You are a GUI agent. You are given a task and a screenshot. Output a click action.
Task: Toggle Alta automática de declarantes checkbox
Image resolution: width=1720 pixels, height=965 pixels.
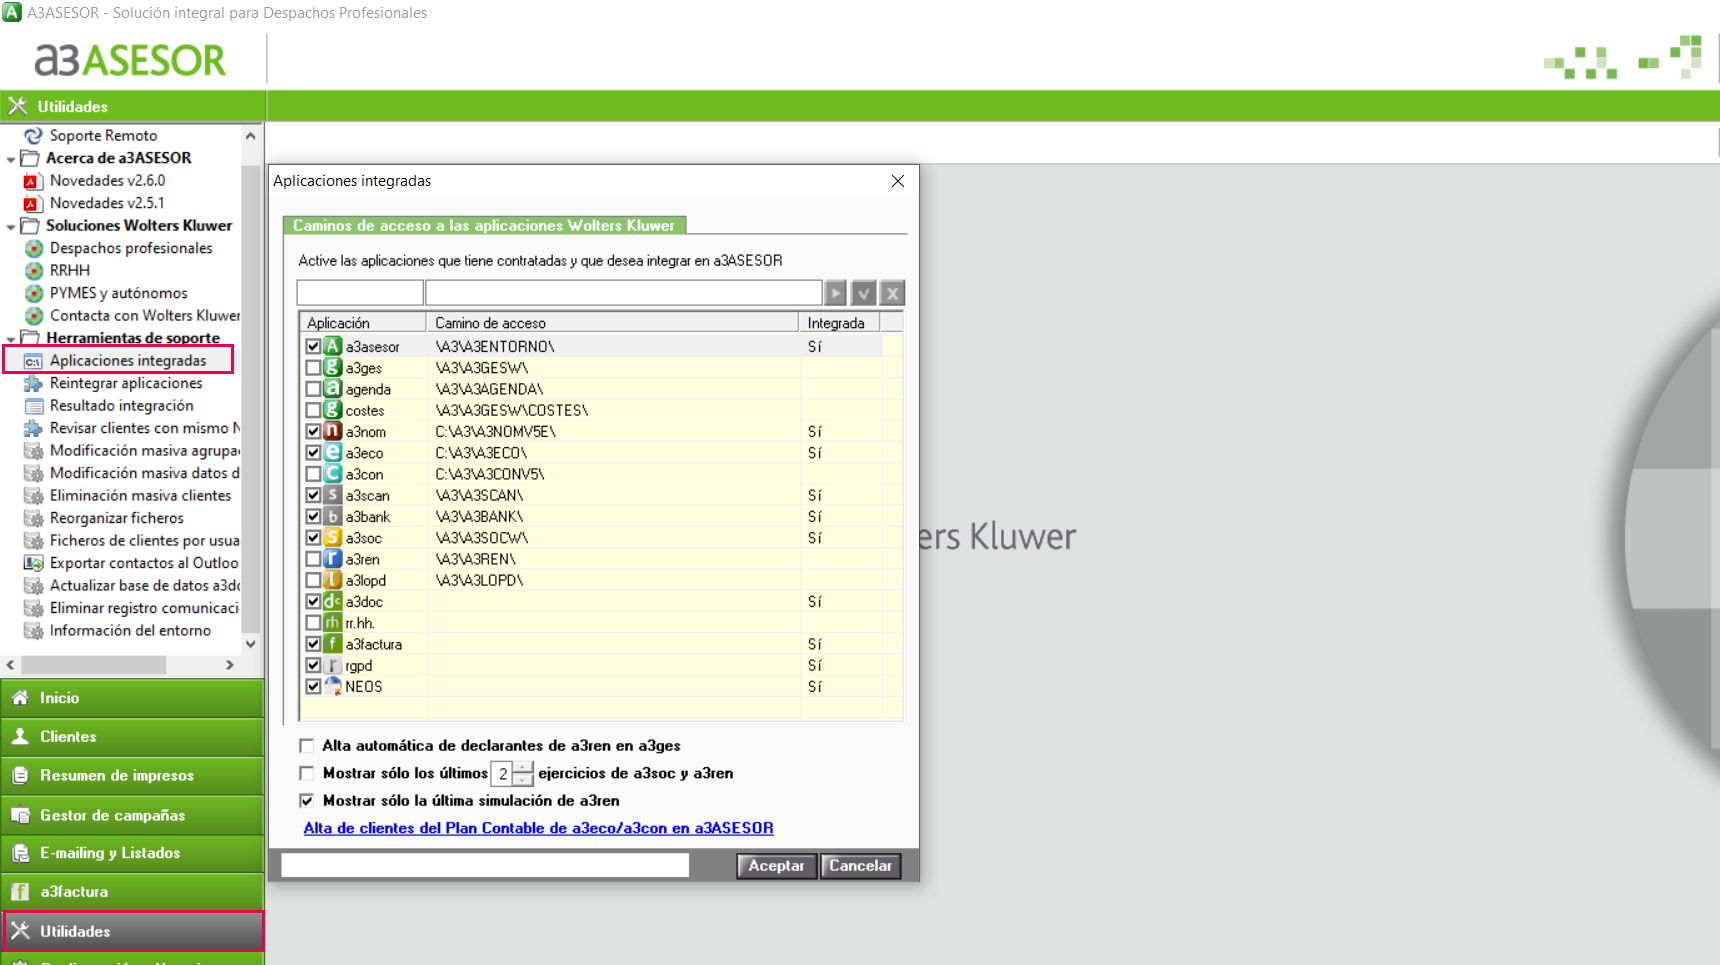(x=307, y=745)
